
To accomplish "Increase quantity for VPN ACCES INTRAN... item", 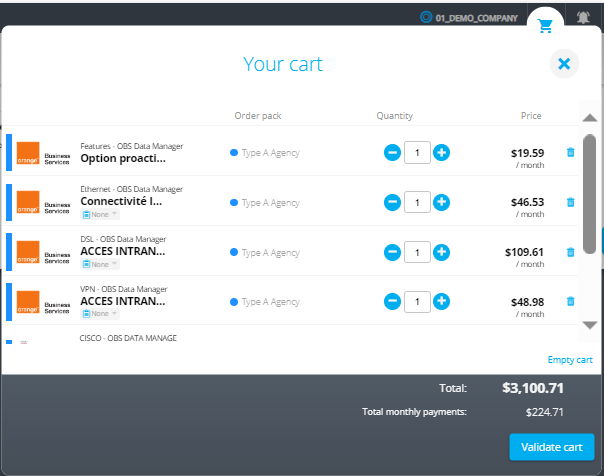I will 441,301.
